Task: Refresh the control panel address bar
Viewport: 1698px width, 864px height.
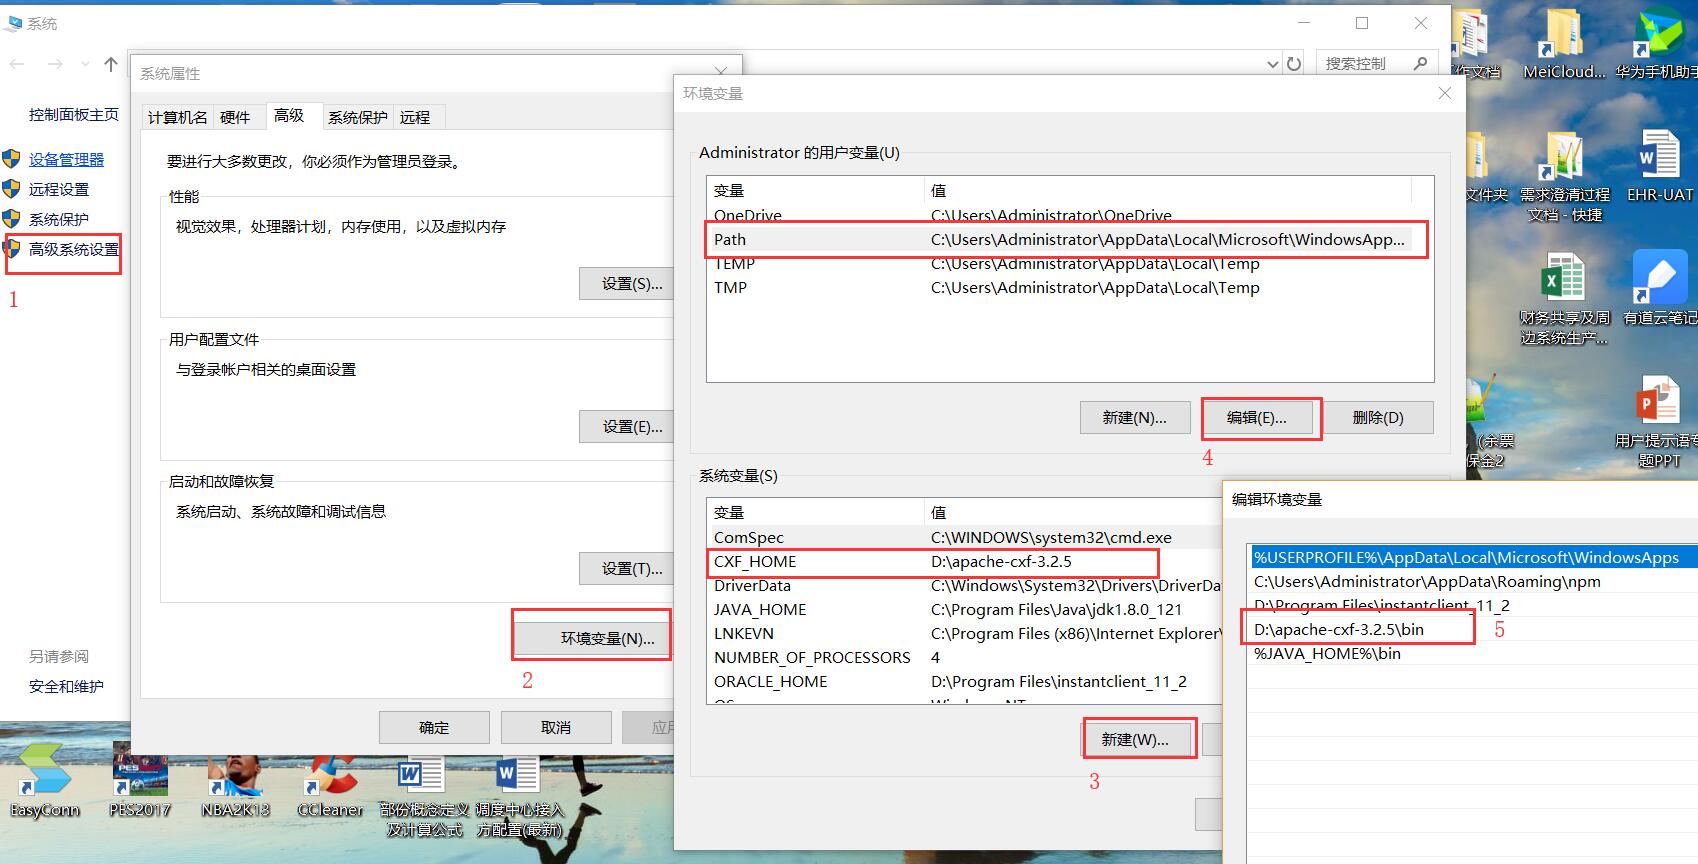Action: (x=1294, y=64)
